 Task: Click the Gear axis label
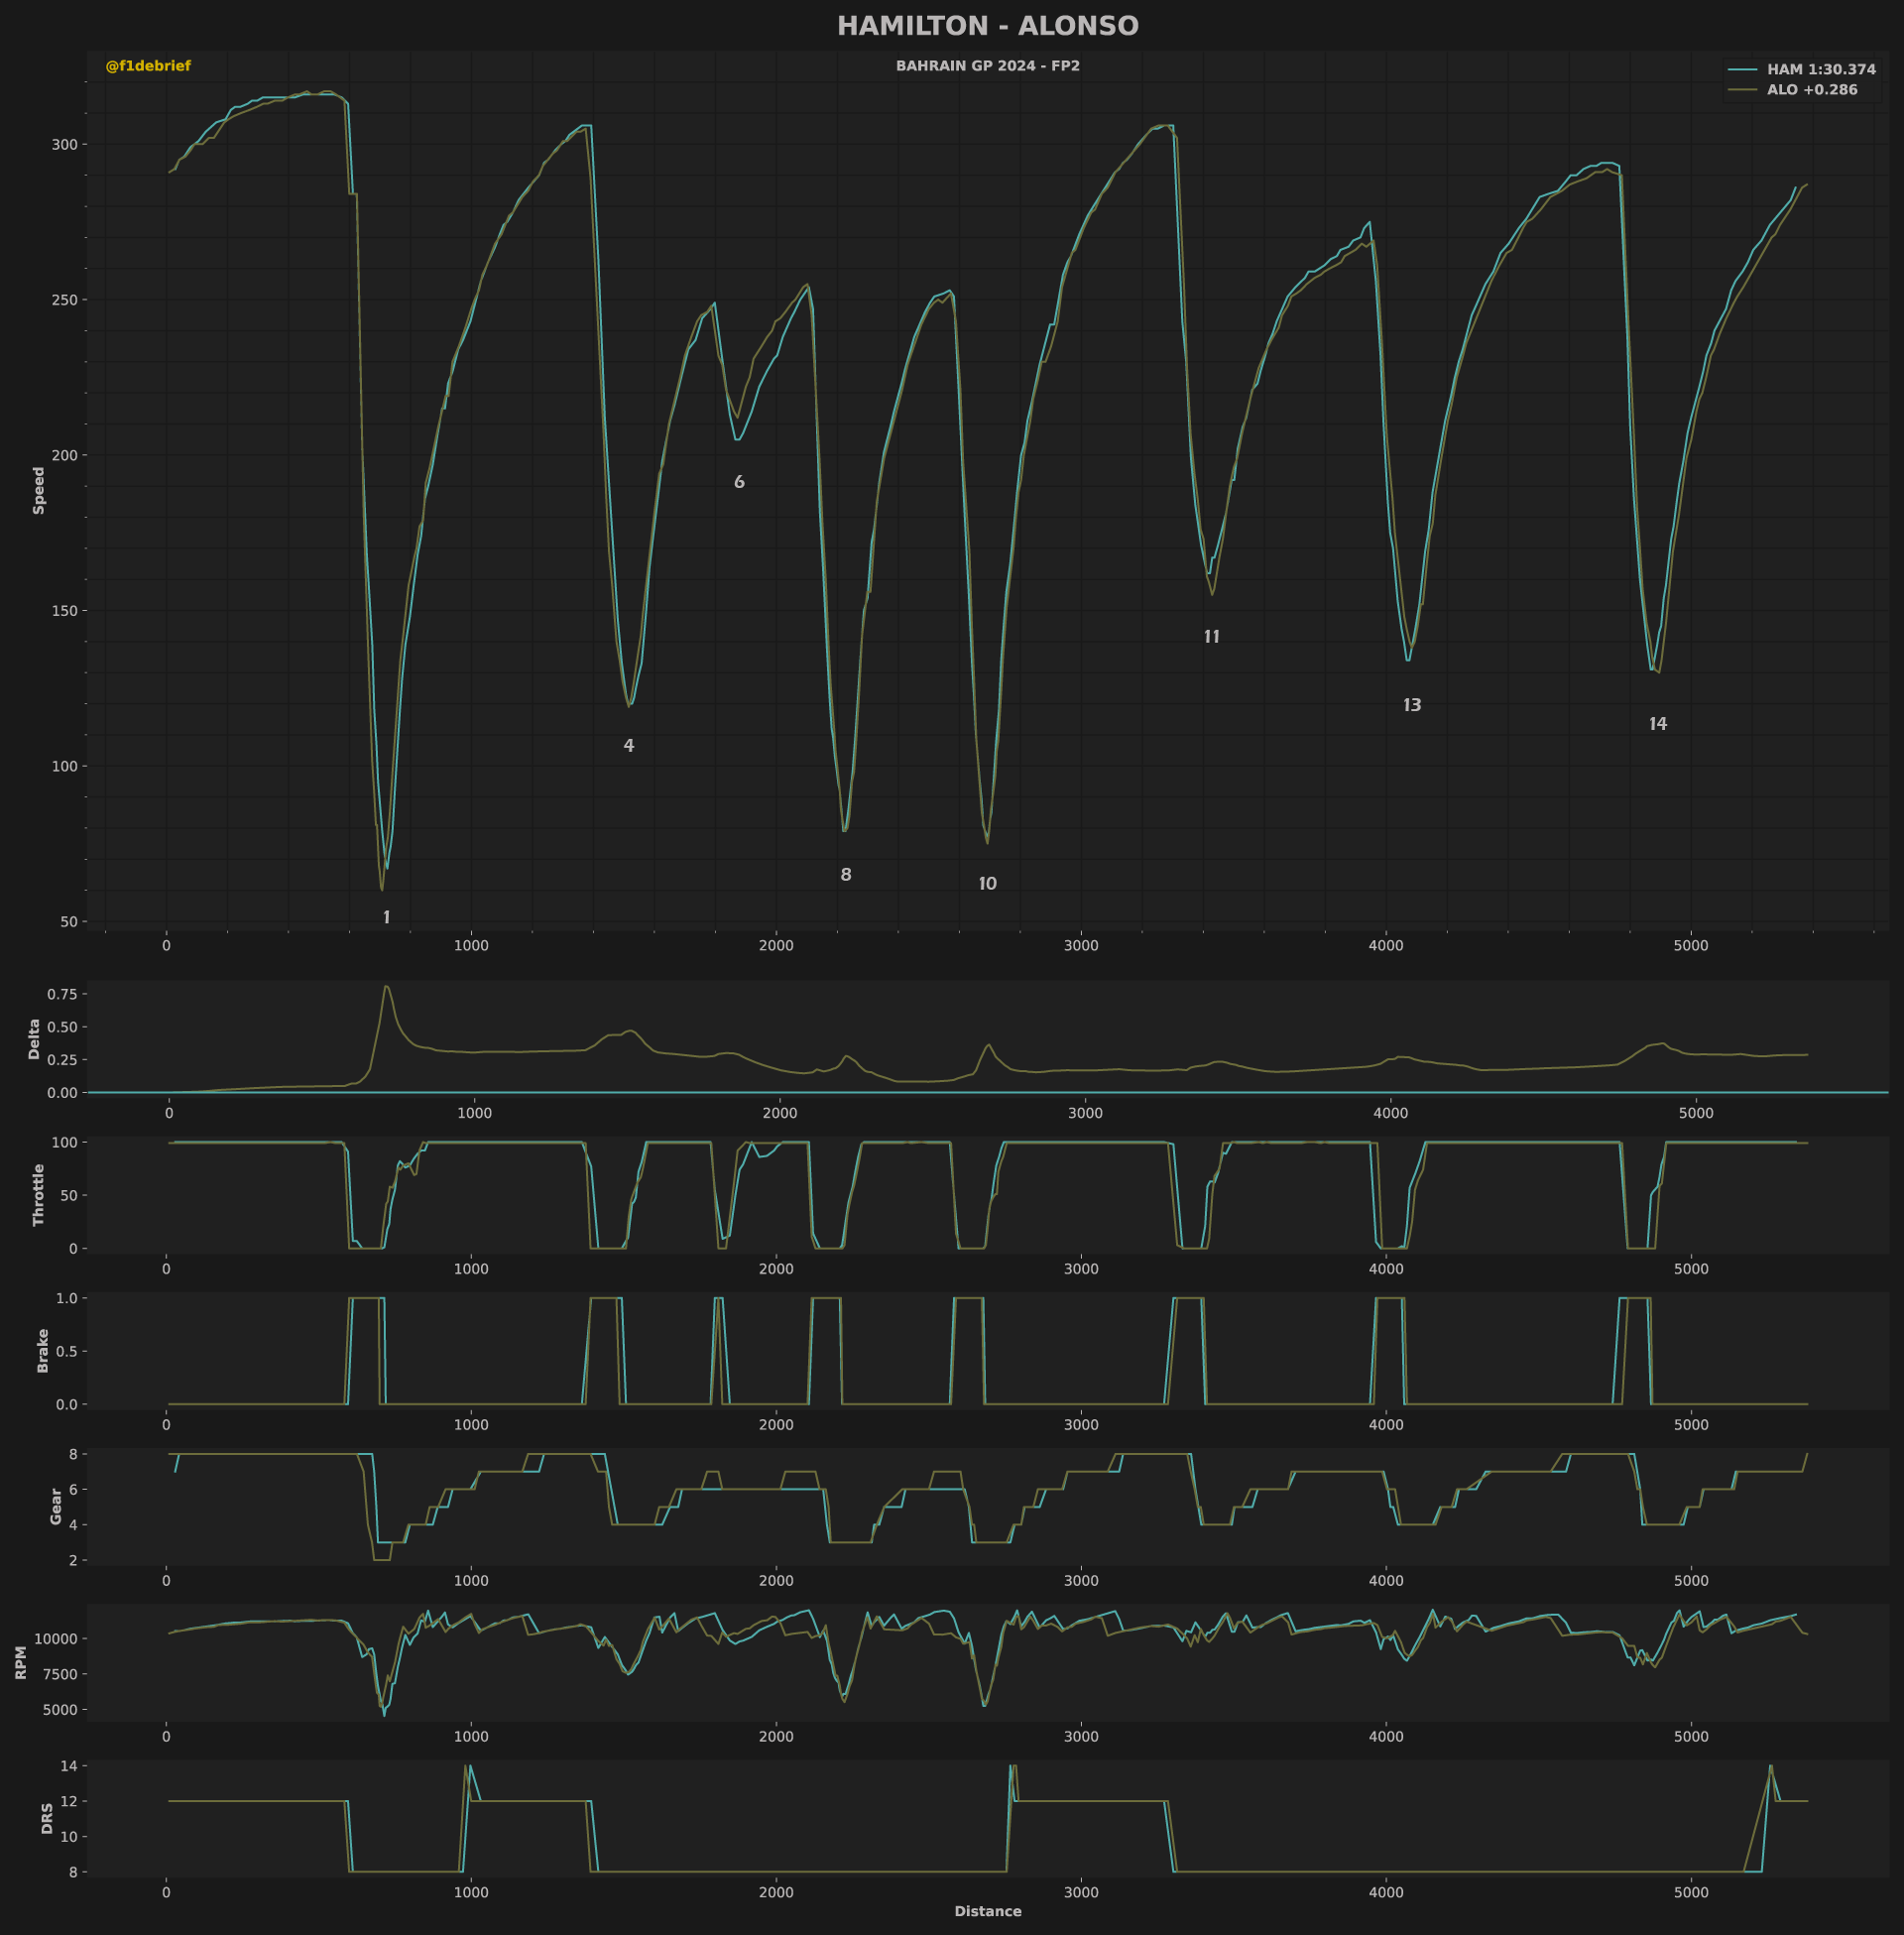pyautogui.click(x=56, y=1506)
